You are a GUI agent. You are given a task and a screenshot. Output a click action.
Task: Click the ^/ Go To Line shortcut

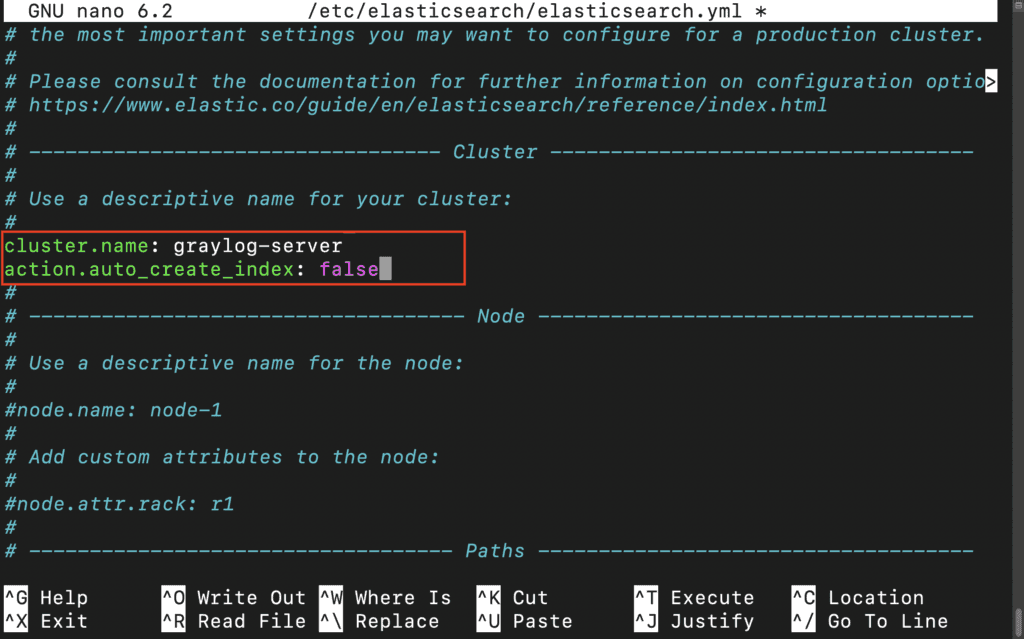click(x=869, y=621)
